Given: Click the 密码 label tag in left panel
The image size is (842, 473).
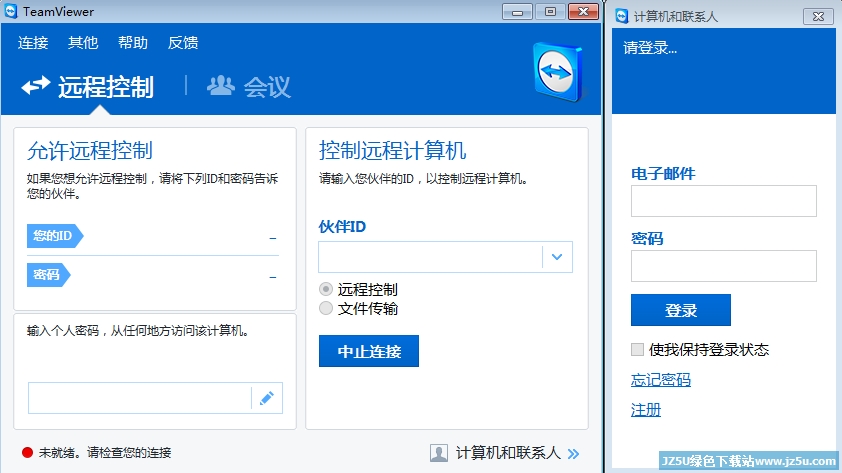Looking at the screenshot, I should [x=48, y=275].
